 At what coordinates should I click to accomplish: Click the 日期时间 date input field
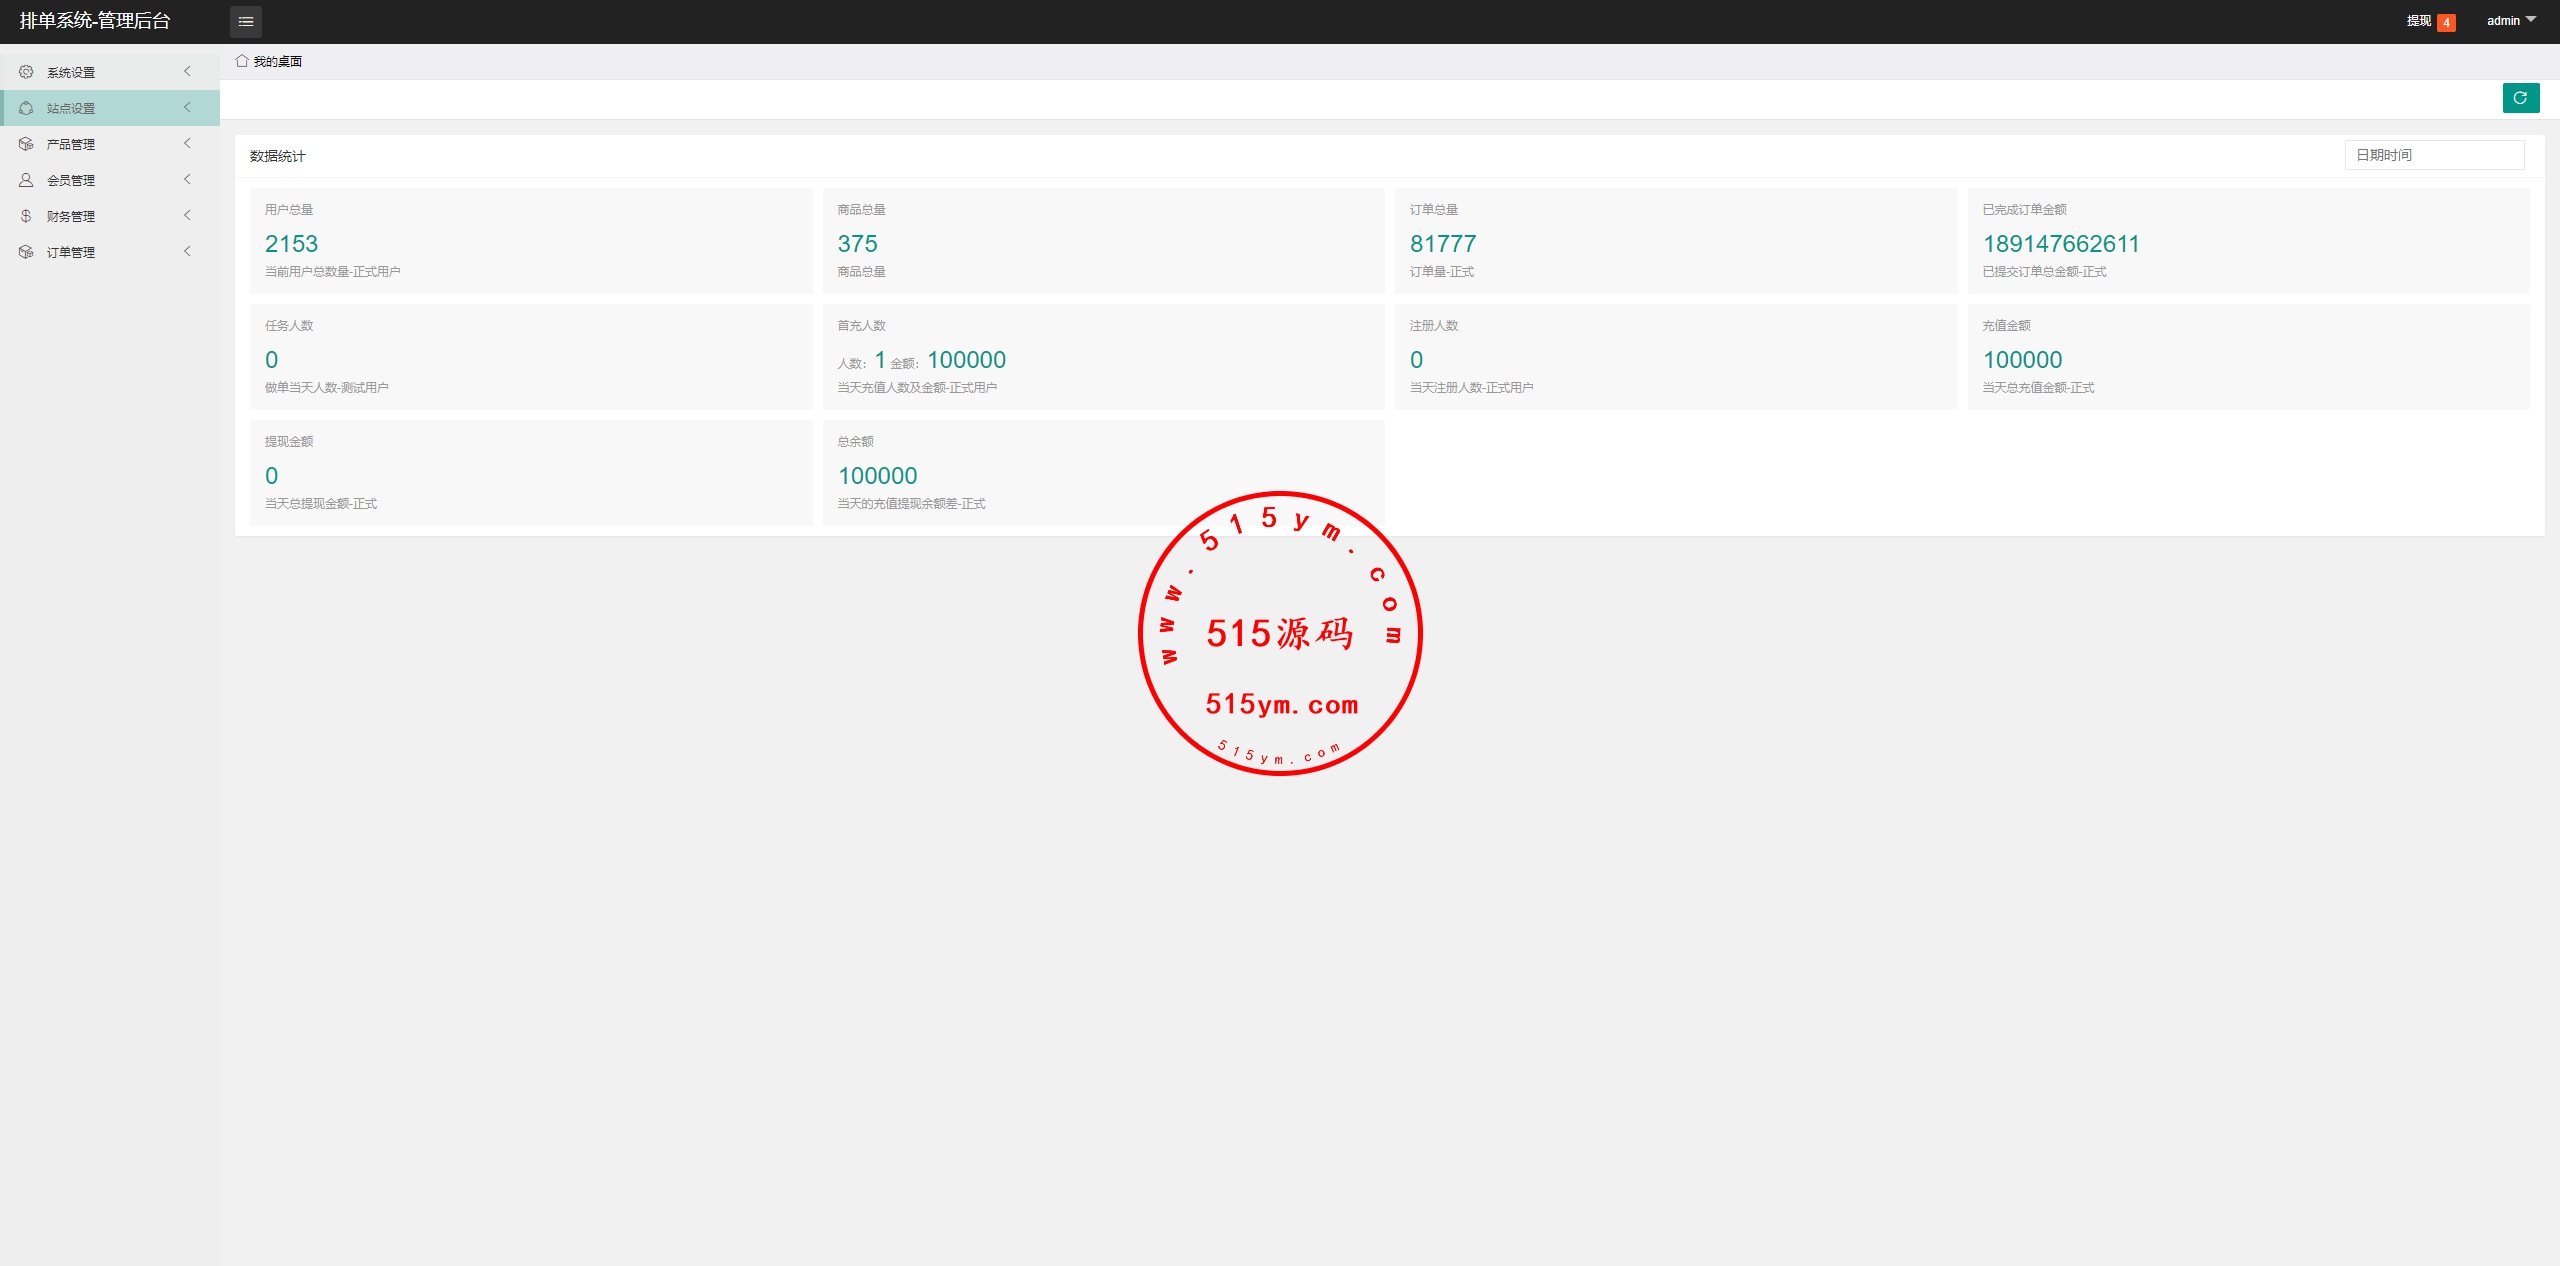2433,155
